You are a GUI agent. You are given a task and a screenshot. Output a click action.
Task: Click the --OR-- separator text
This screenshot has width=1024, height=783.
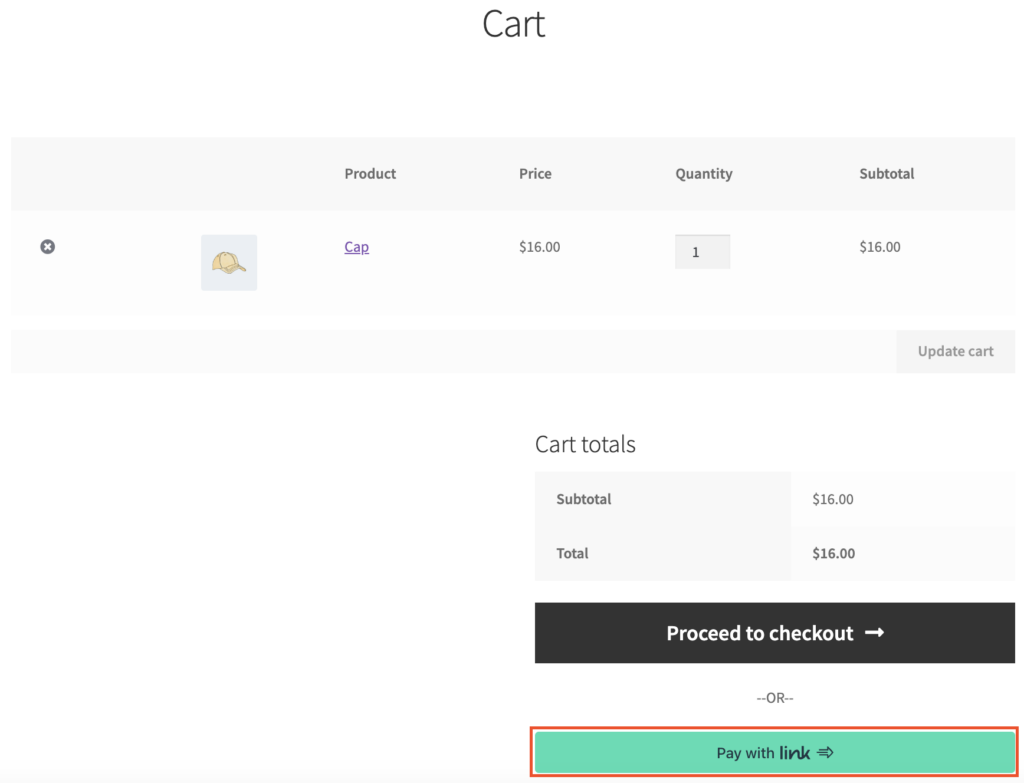tap(774, 697)
